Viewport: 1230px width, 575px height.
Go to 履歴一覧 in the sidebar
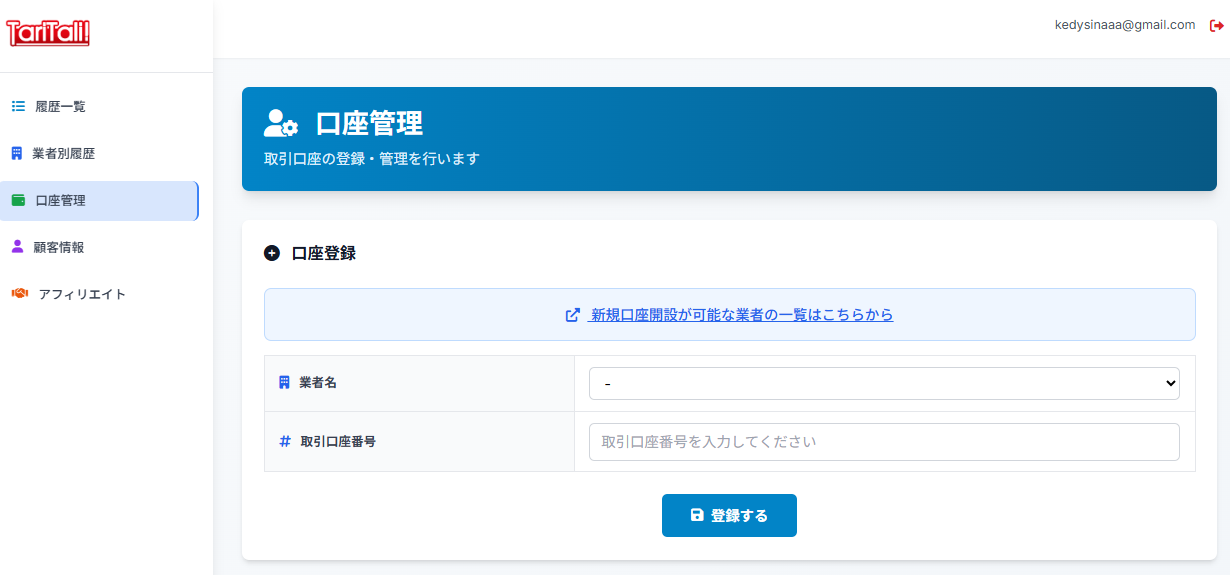pyautogui.click(x=61, y=106)
